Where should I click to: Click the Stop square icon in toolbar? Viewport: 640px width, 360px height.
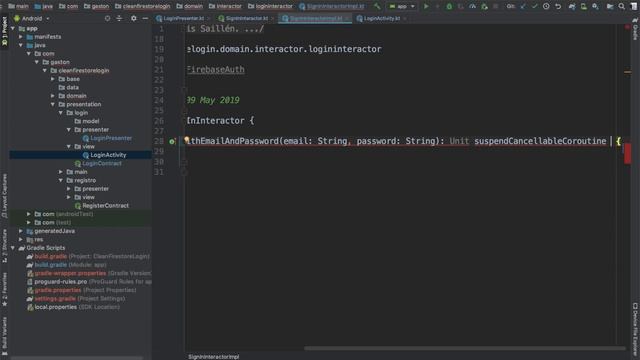click(496, 6)
